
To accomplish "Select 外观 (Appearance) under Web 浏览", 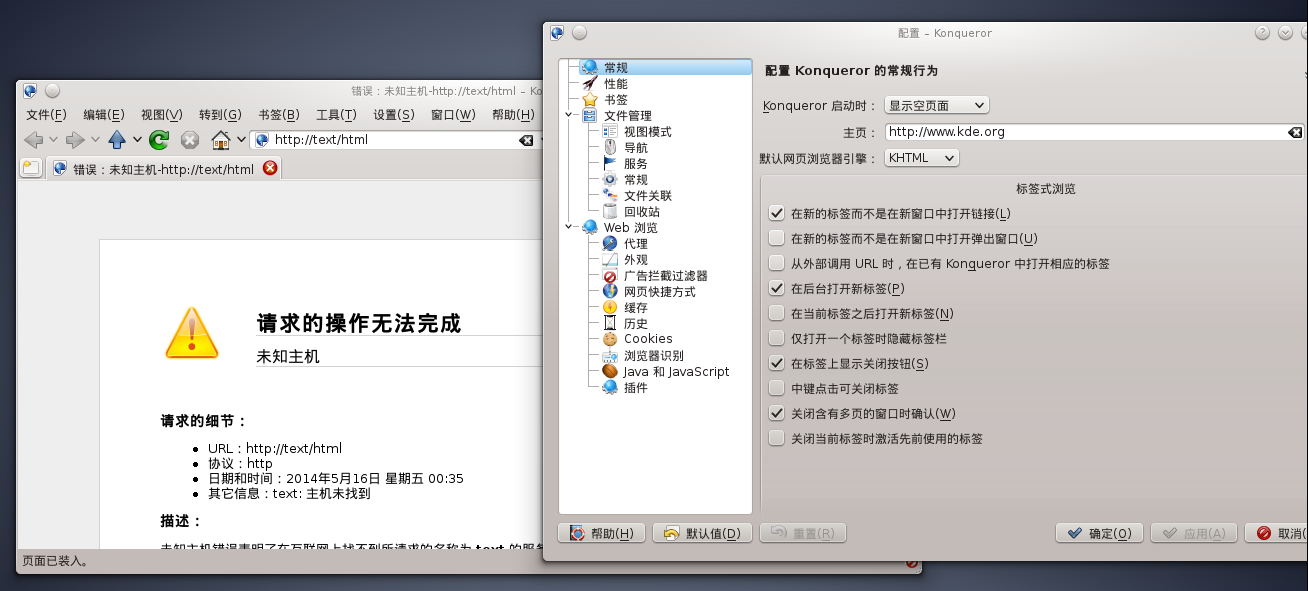I will click(x=635, y=260).
